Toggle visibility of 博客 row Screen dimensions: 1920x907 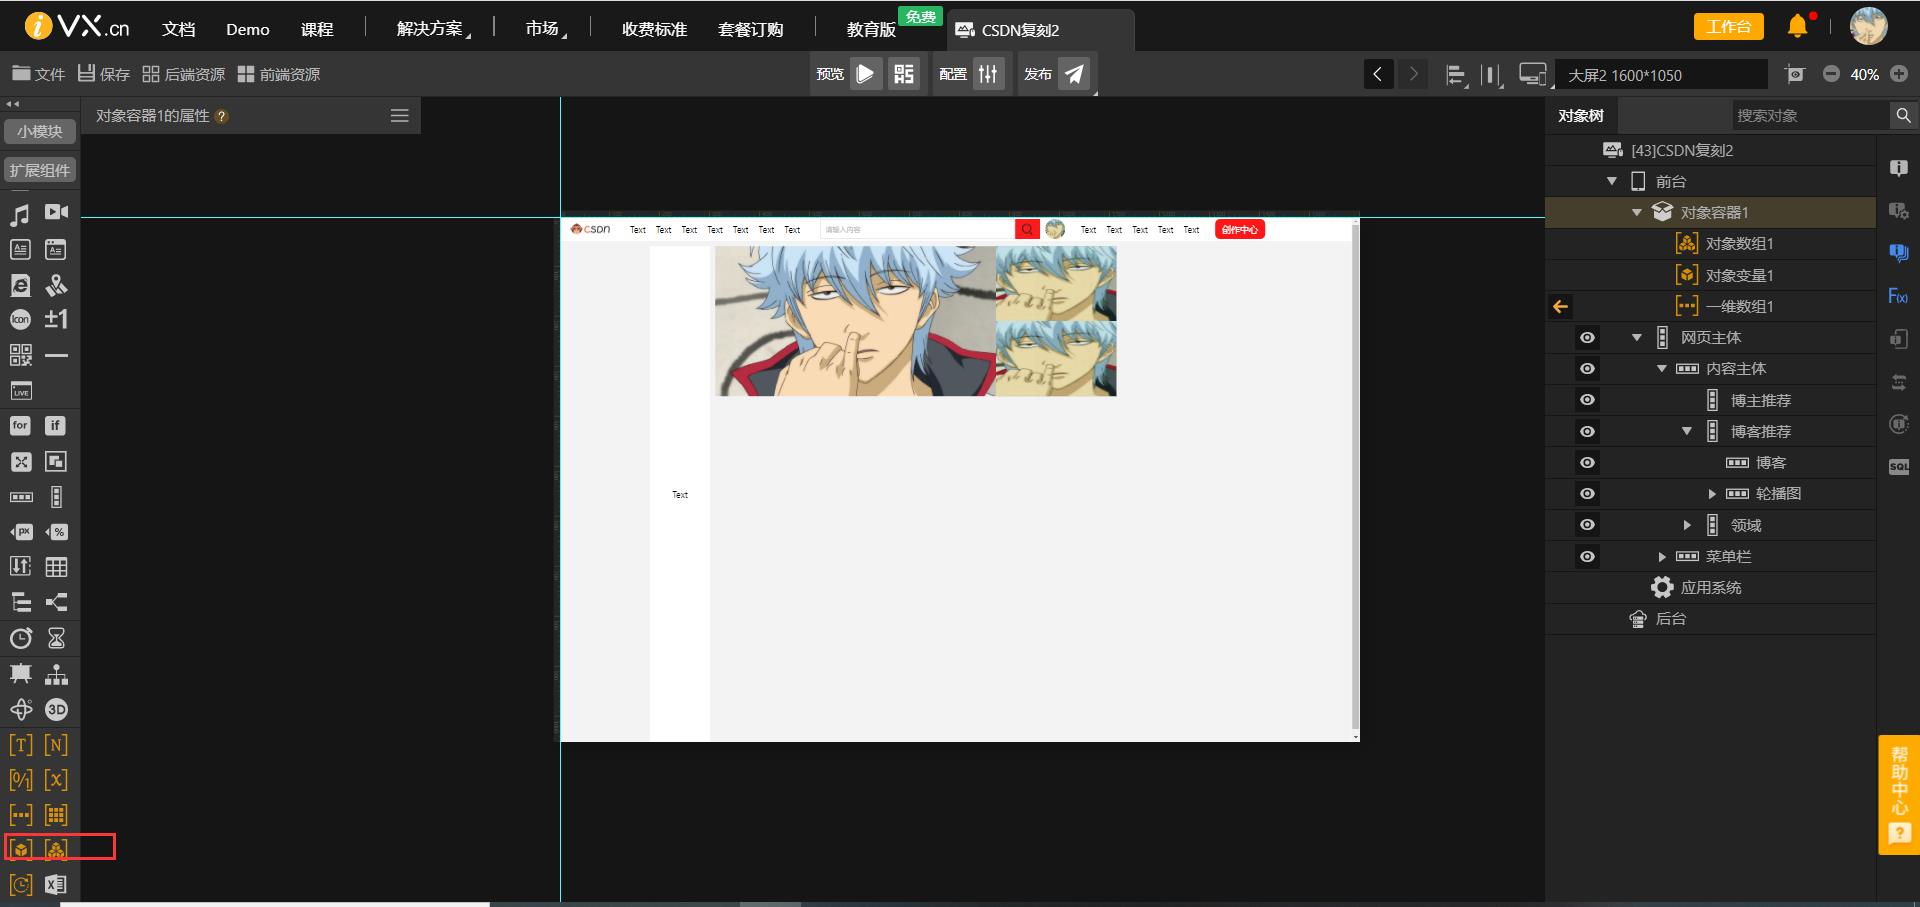click(1587, 463)
